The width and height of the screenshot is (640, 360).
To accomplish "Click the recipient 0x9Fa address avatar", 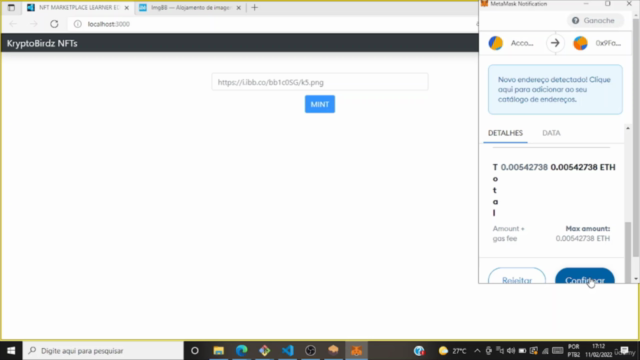I will (x=580, y=43).
